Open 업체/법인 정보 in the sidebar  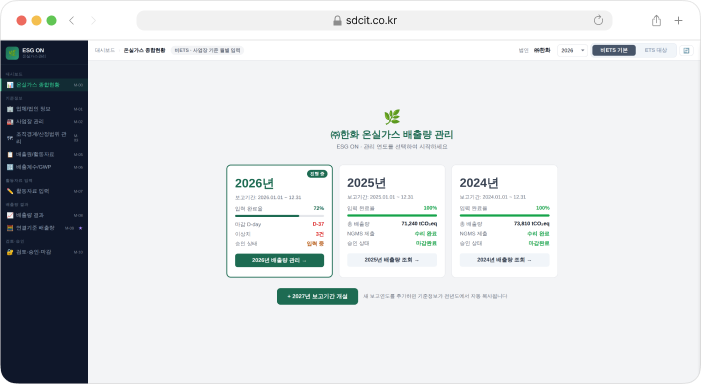pyautogui.click(x=44, y=109)
